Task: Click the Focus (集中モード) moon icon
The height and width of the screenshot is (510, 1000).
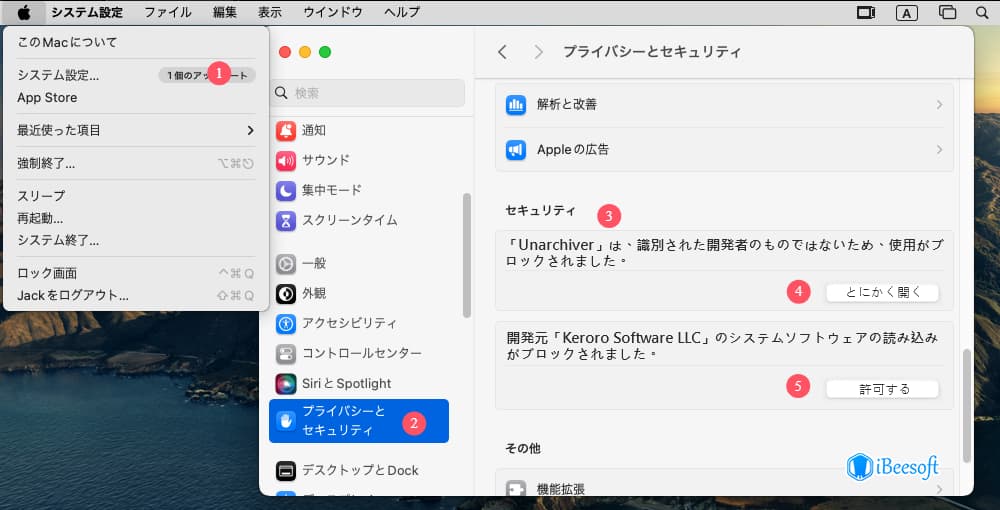Action: pyautogui.click(x=286, y=191)
